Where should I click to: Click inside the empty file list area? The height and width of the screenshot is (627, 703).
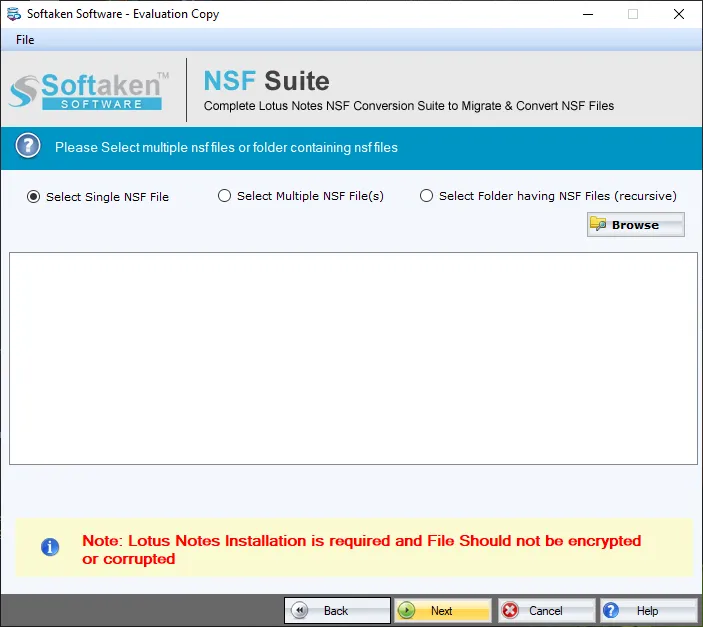coord(353,358)
